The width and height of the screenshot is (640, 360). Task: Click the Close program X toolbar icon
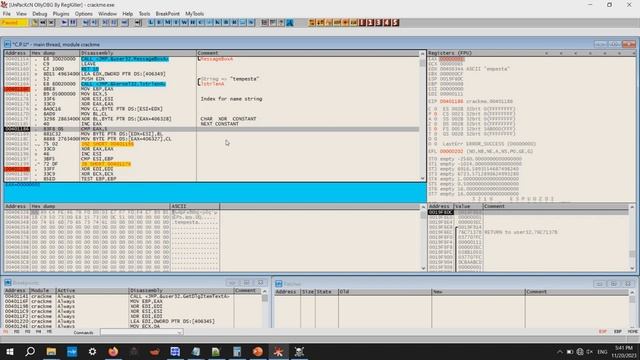click(51, 23)
